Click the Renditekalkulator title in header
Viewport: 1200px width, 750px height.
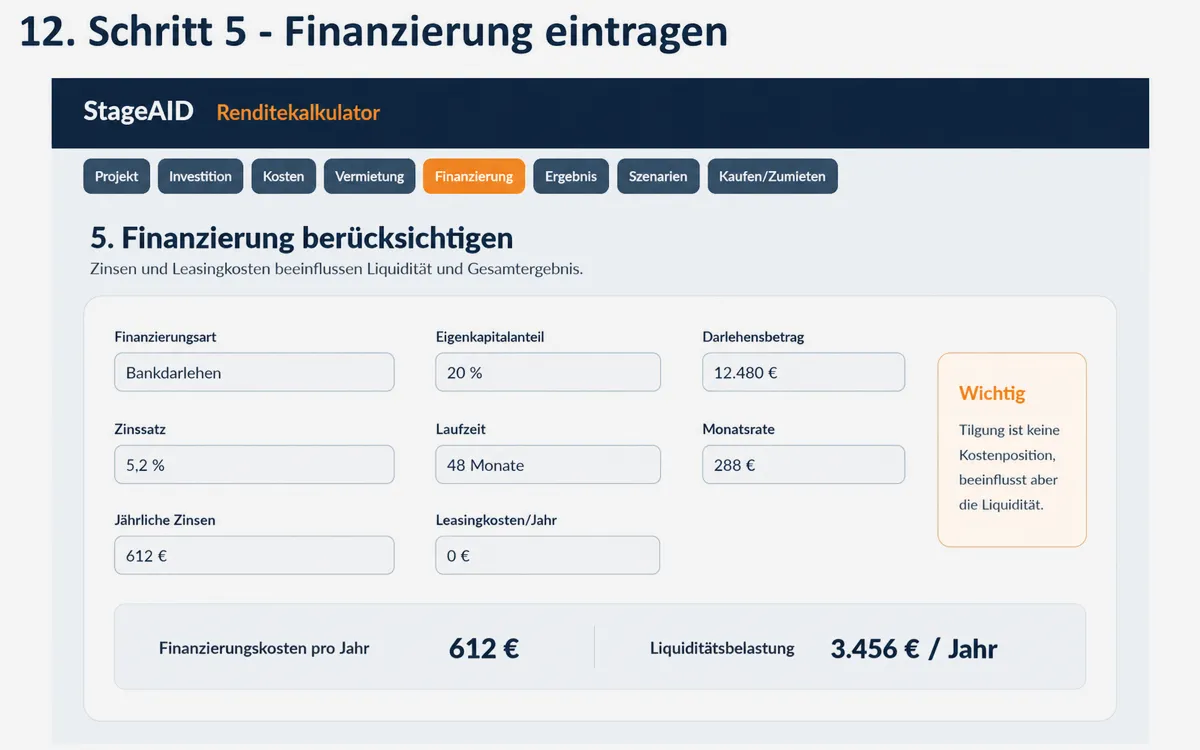point(298,113)
